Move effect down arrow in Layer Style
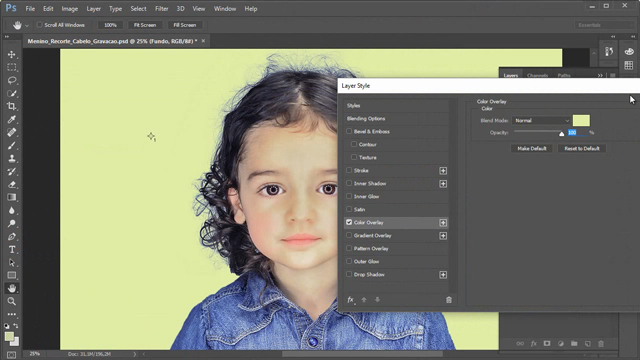Image resolution: width=640 pixels, height=360 pixels. tap(377, 300)
